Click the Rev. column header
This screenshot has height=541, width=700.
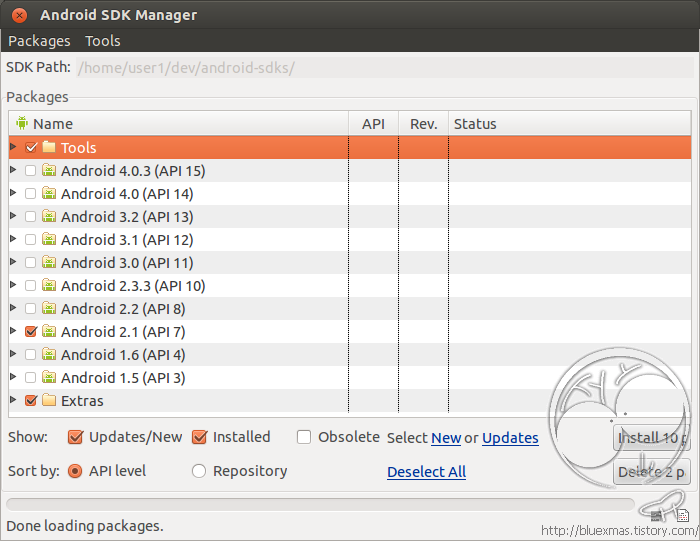pyautogui.click(x=423, y=124)
